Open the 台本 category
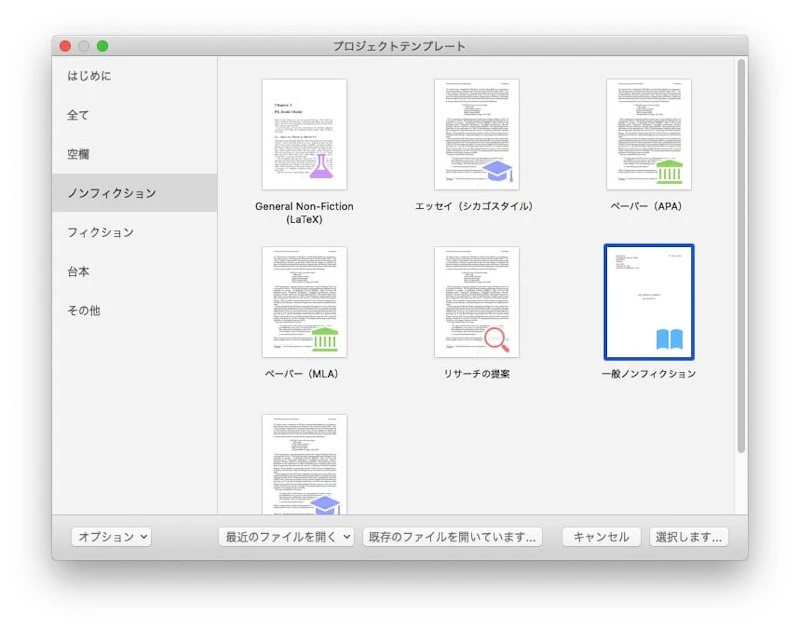800x629 pixels. tap(135, 271)
